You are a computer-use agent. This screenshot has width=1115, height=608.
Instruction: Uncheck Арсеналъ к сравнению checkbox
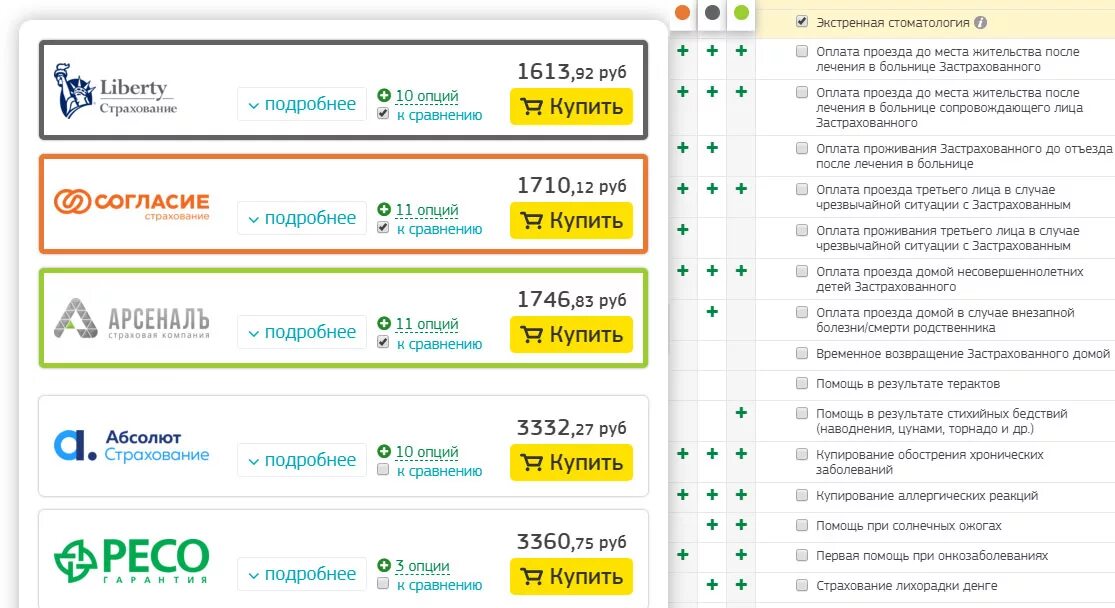coord(383,342)
